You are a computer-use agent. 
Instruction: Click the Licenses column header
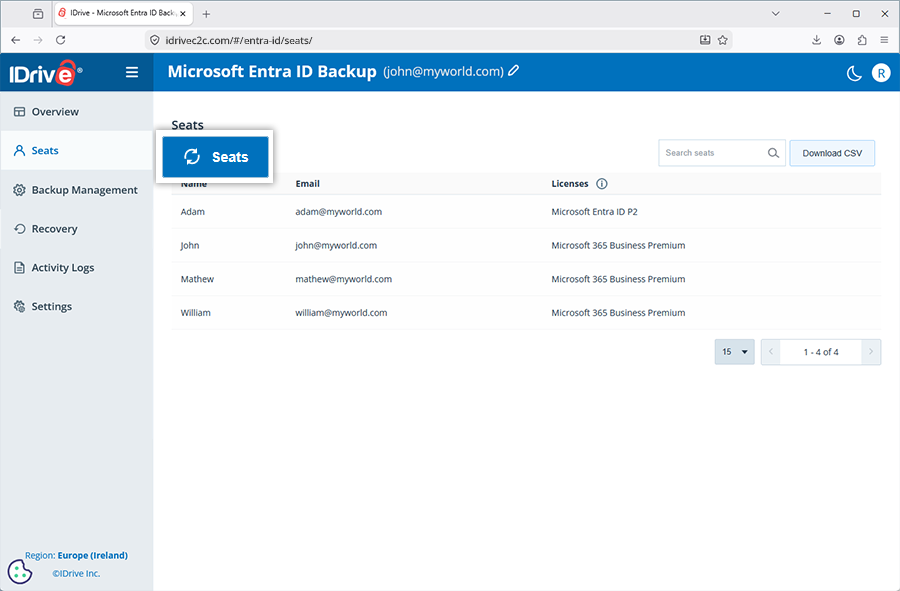point(569,184)
